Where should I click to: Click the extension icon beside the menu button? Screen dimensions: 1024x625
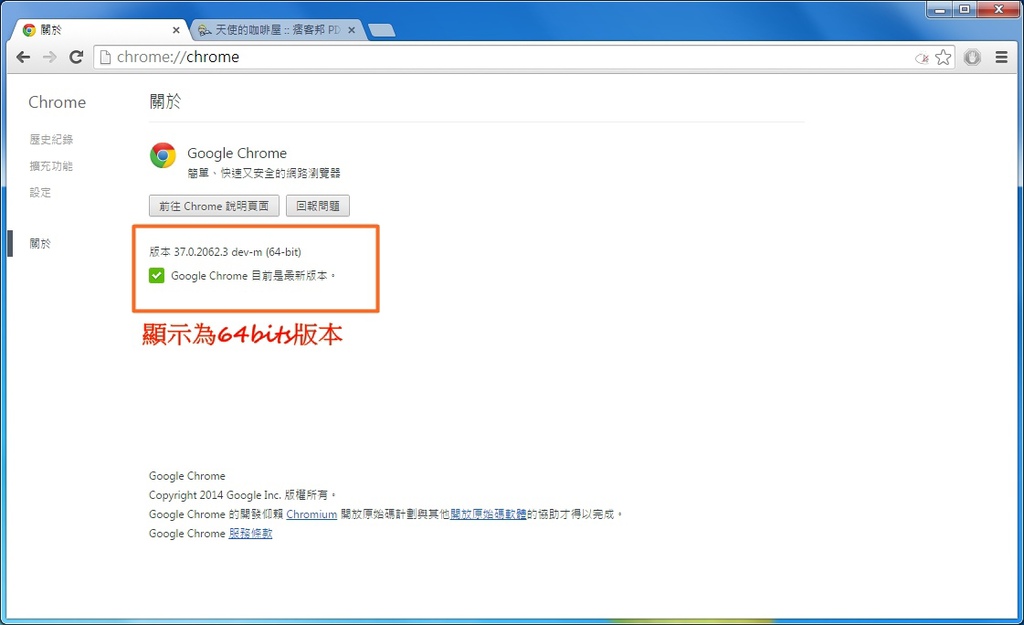[x=972, y=57]
